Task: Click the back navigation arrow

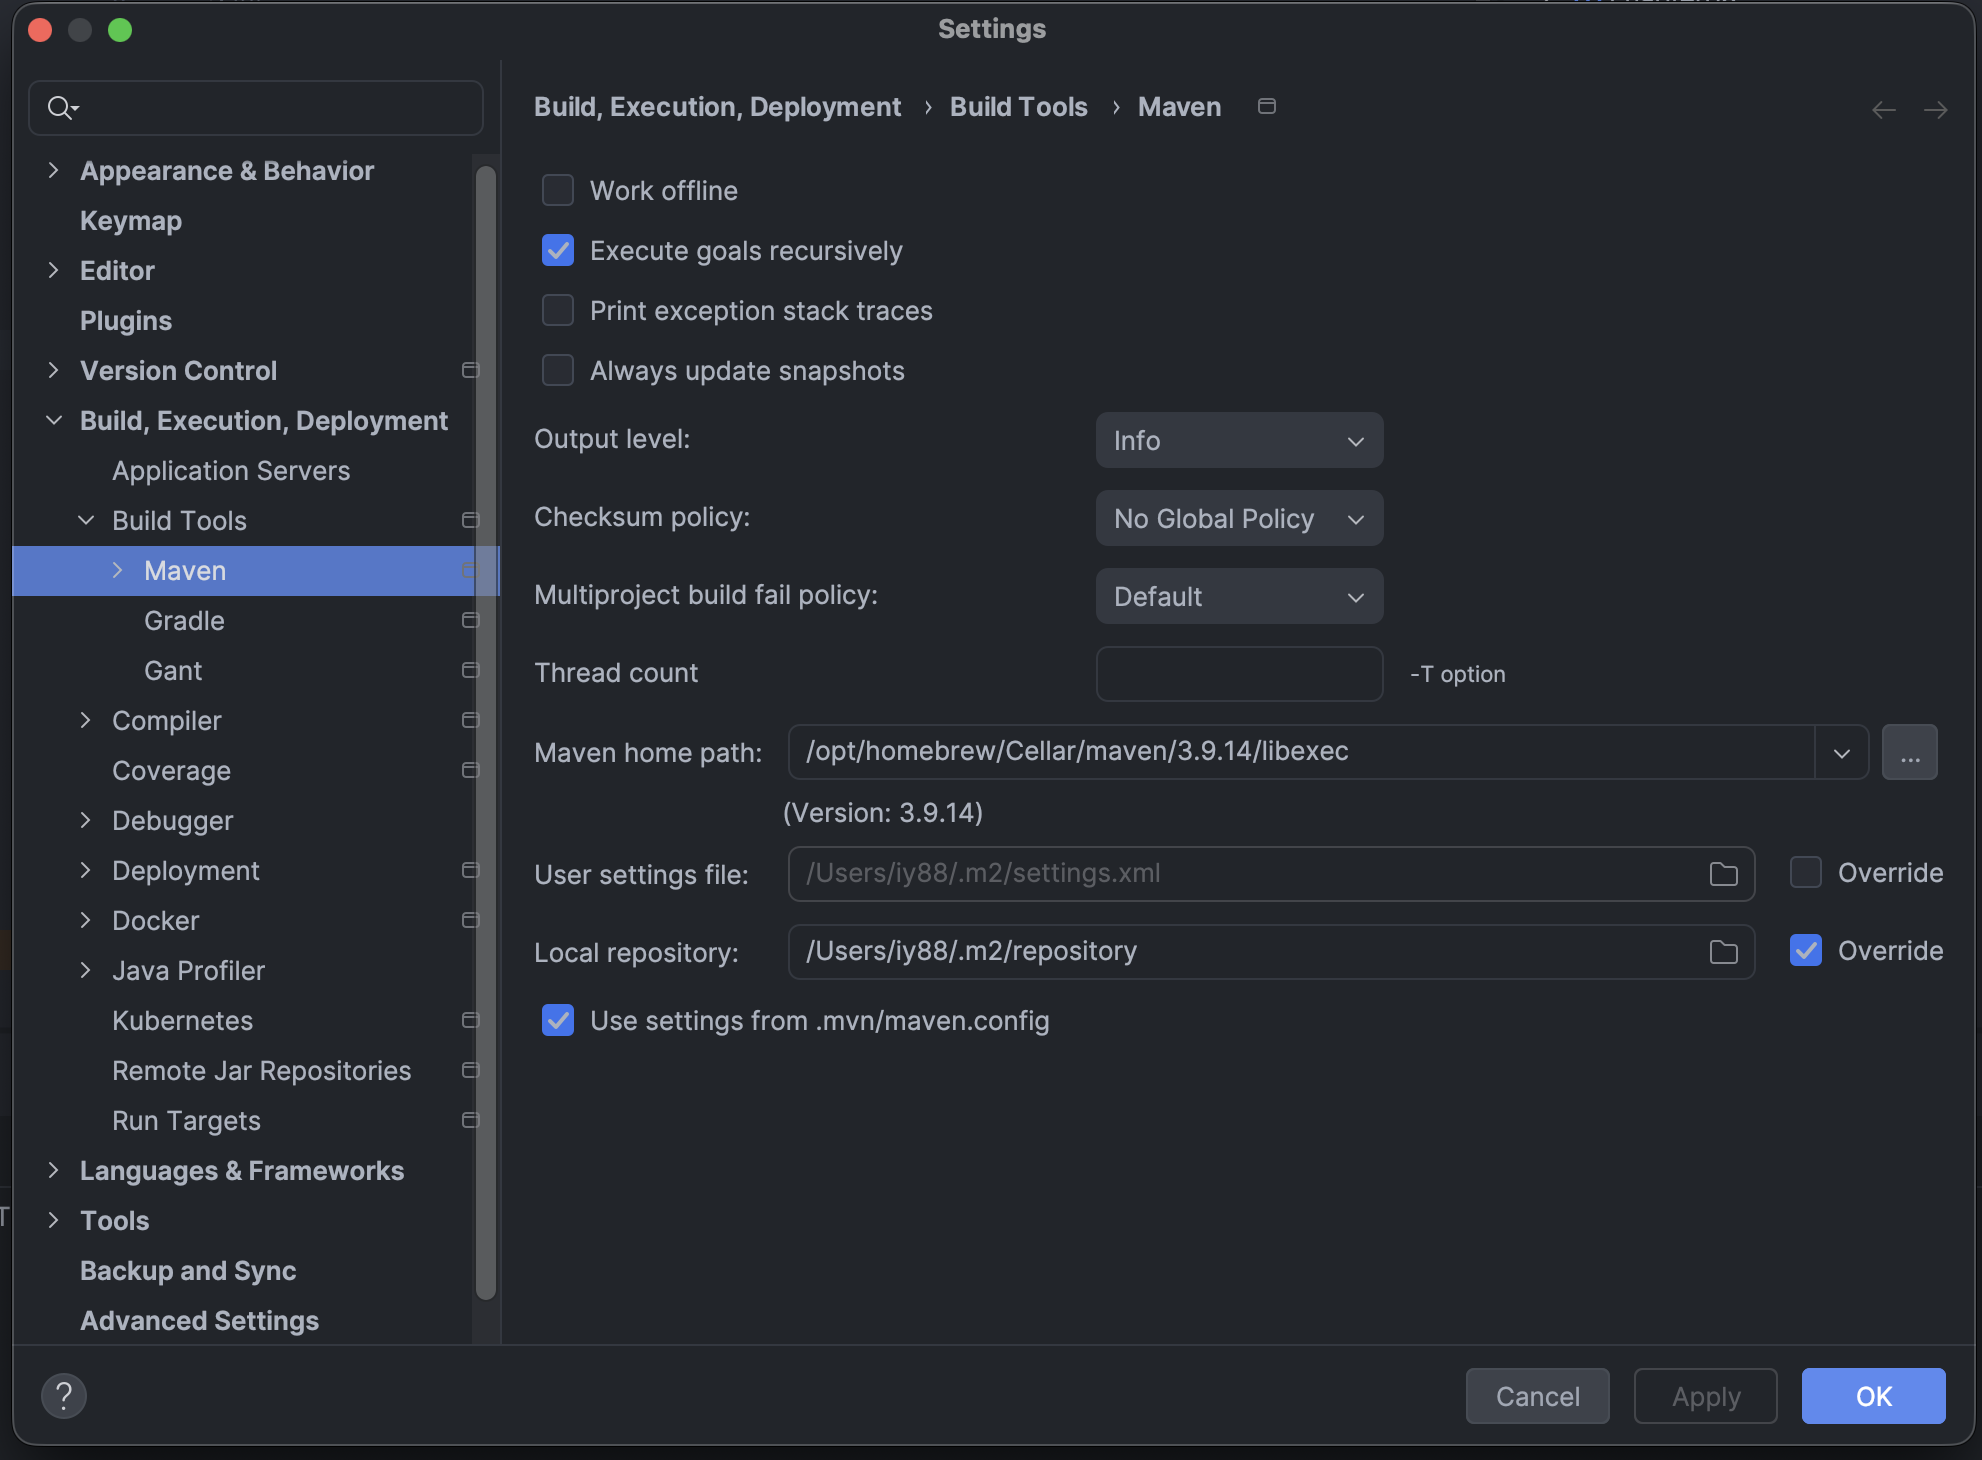Action: point(1882,109)
